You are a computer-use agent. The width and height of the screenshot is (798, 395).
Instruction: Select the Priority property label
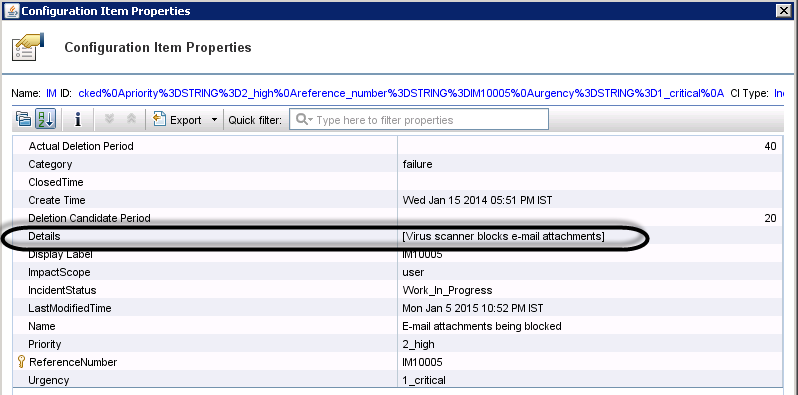[45, 344]
